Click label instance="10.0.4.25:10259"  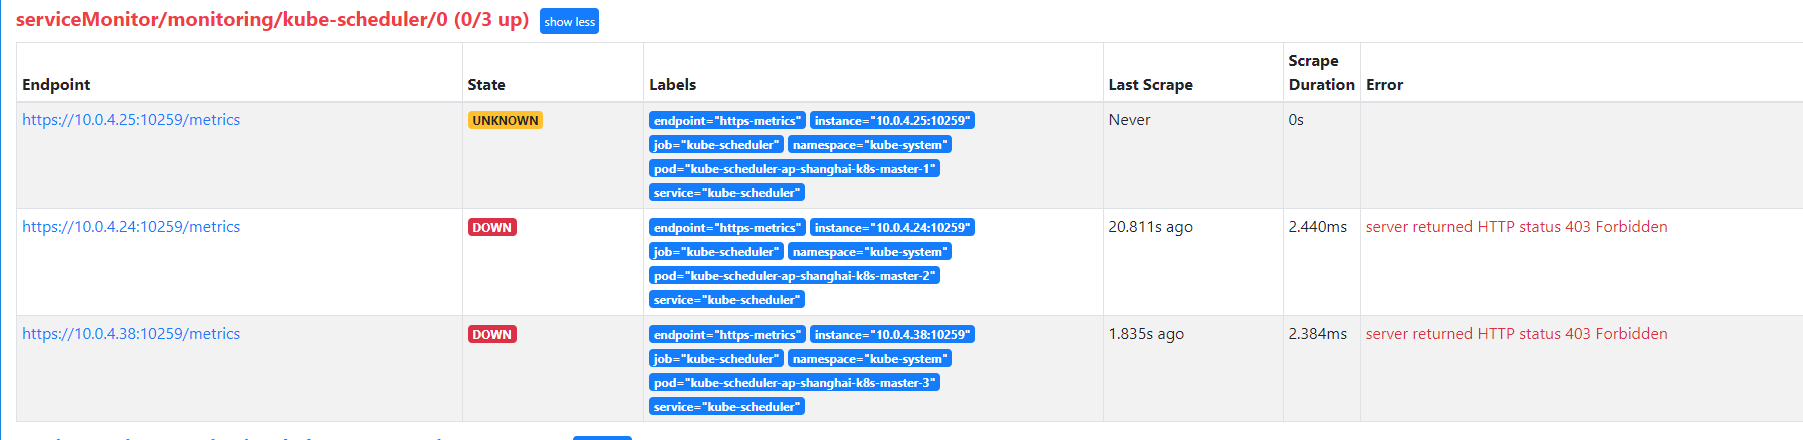coord(892,120)
